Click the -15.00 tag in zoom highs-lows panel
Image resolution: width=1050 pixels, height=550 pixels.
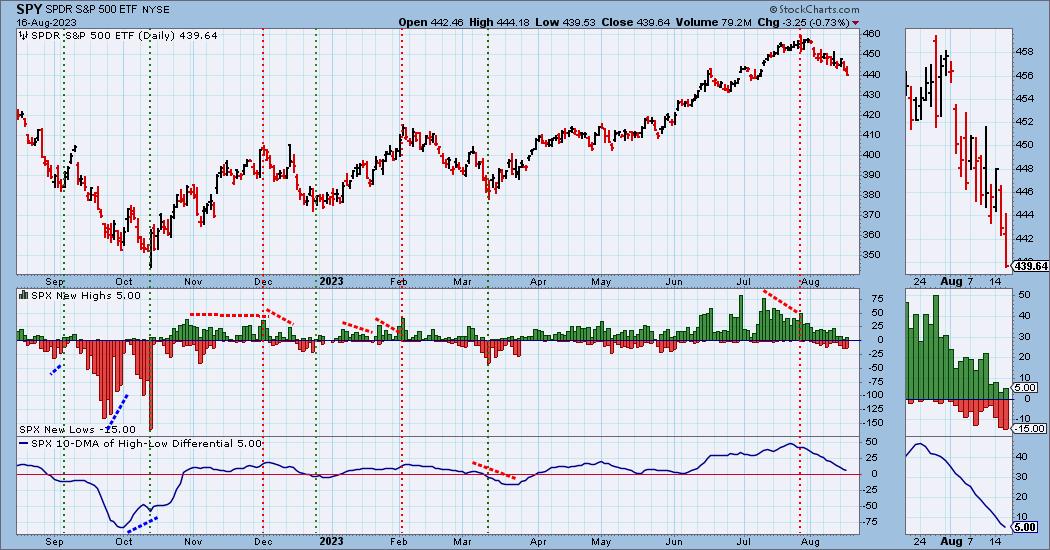pyautogui.click(x=1030, y=429)
